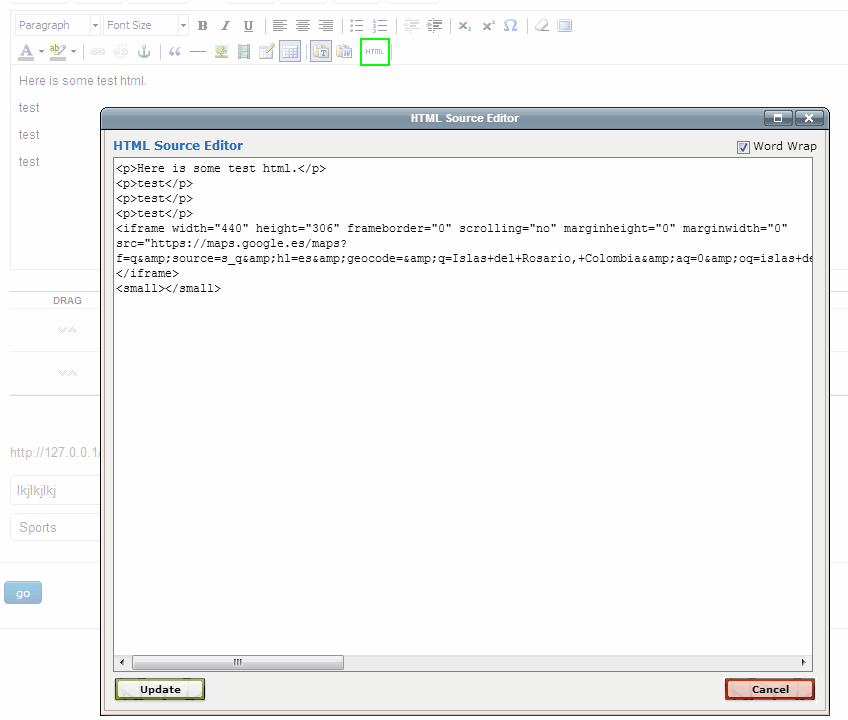This screenshot has height=720, width=848.
Task: Open the text color picker arrow
Action: point(41,52)
